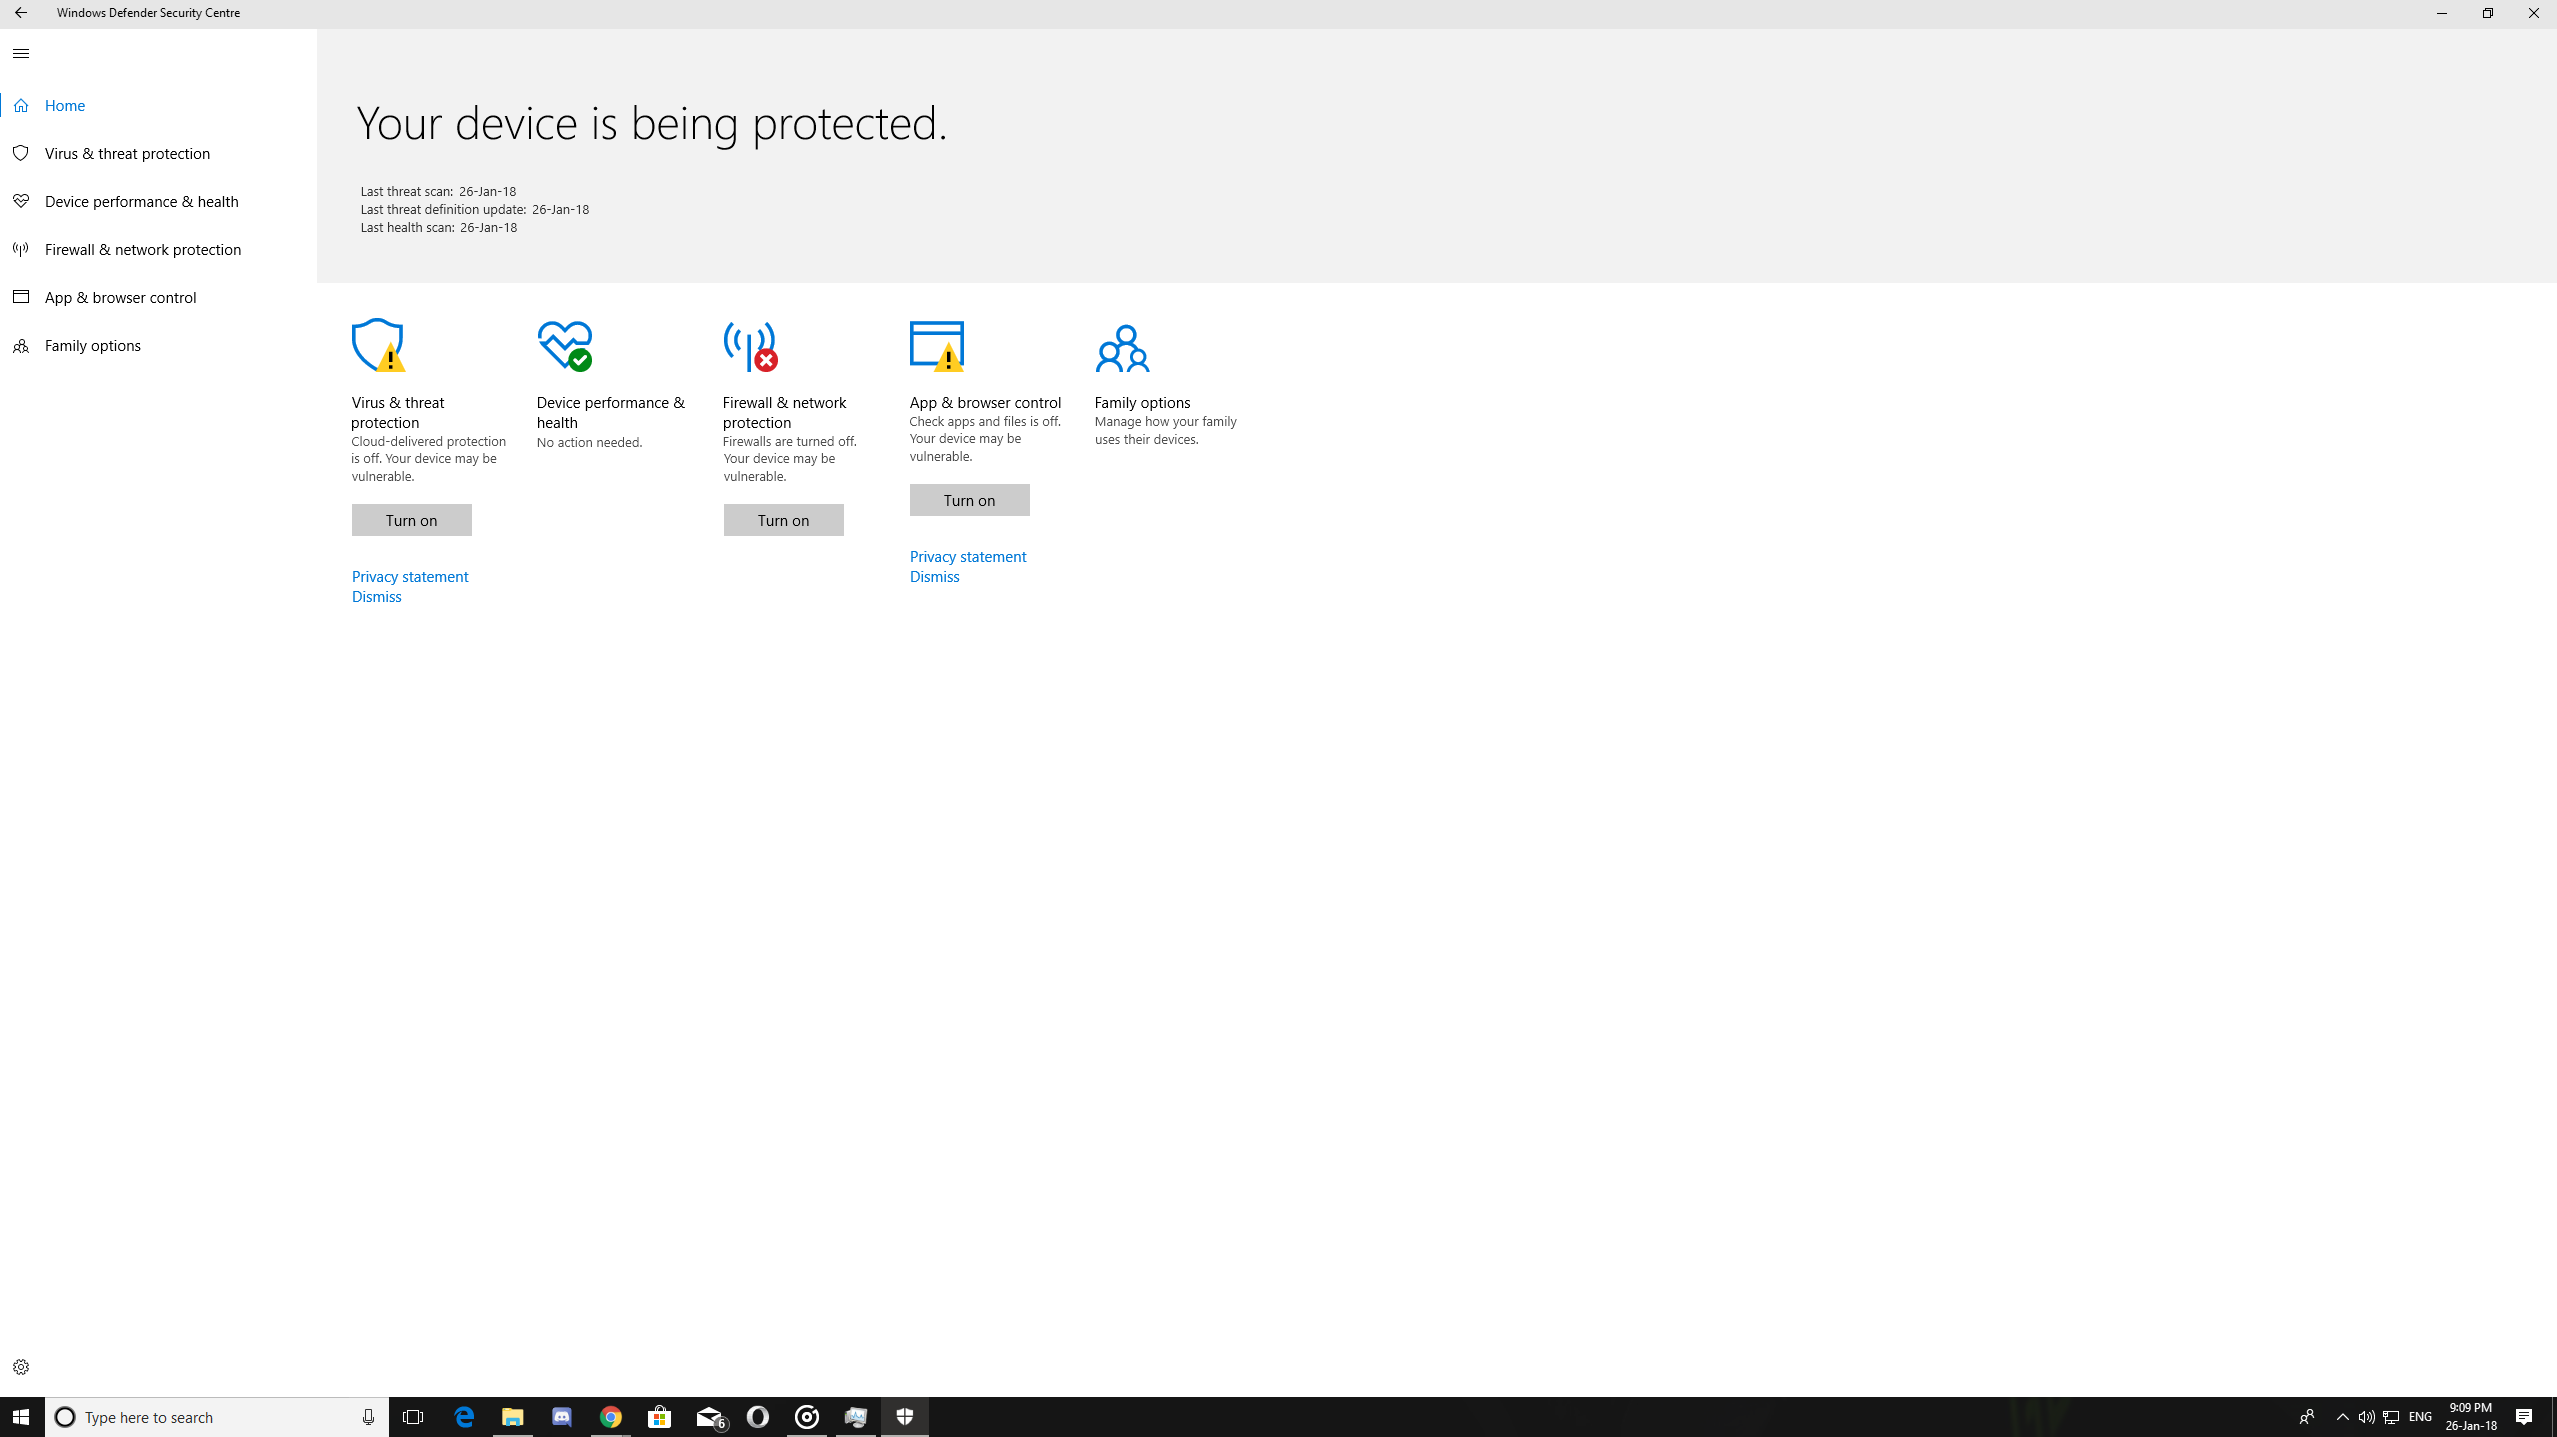This screenshot has height=1437, width=2557.
Task: Show hidden system tray icons chevron
Action: click(2342, 1417)
